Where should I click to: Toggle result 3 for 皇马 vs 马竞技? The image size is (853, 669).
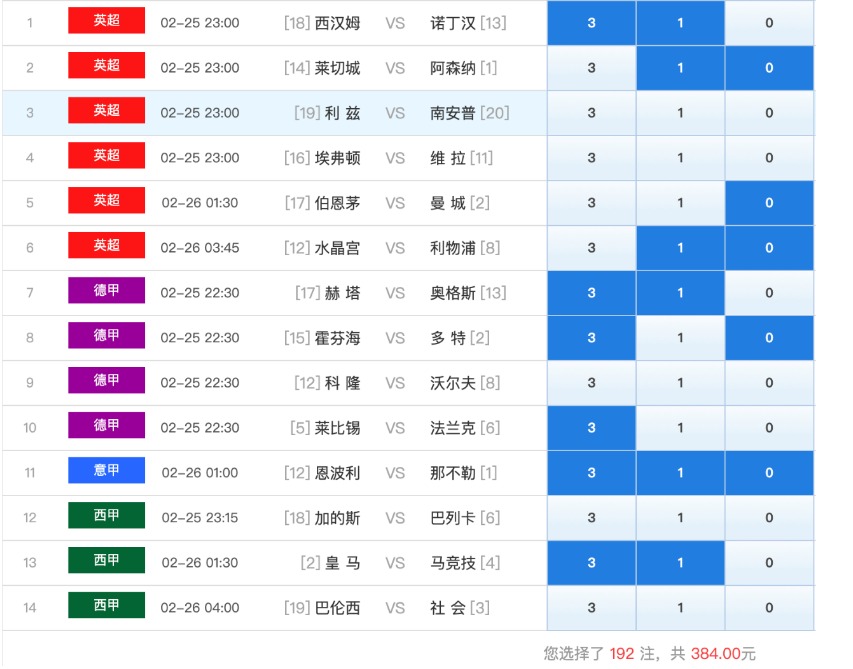pos(591,563)
